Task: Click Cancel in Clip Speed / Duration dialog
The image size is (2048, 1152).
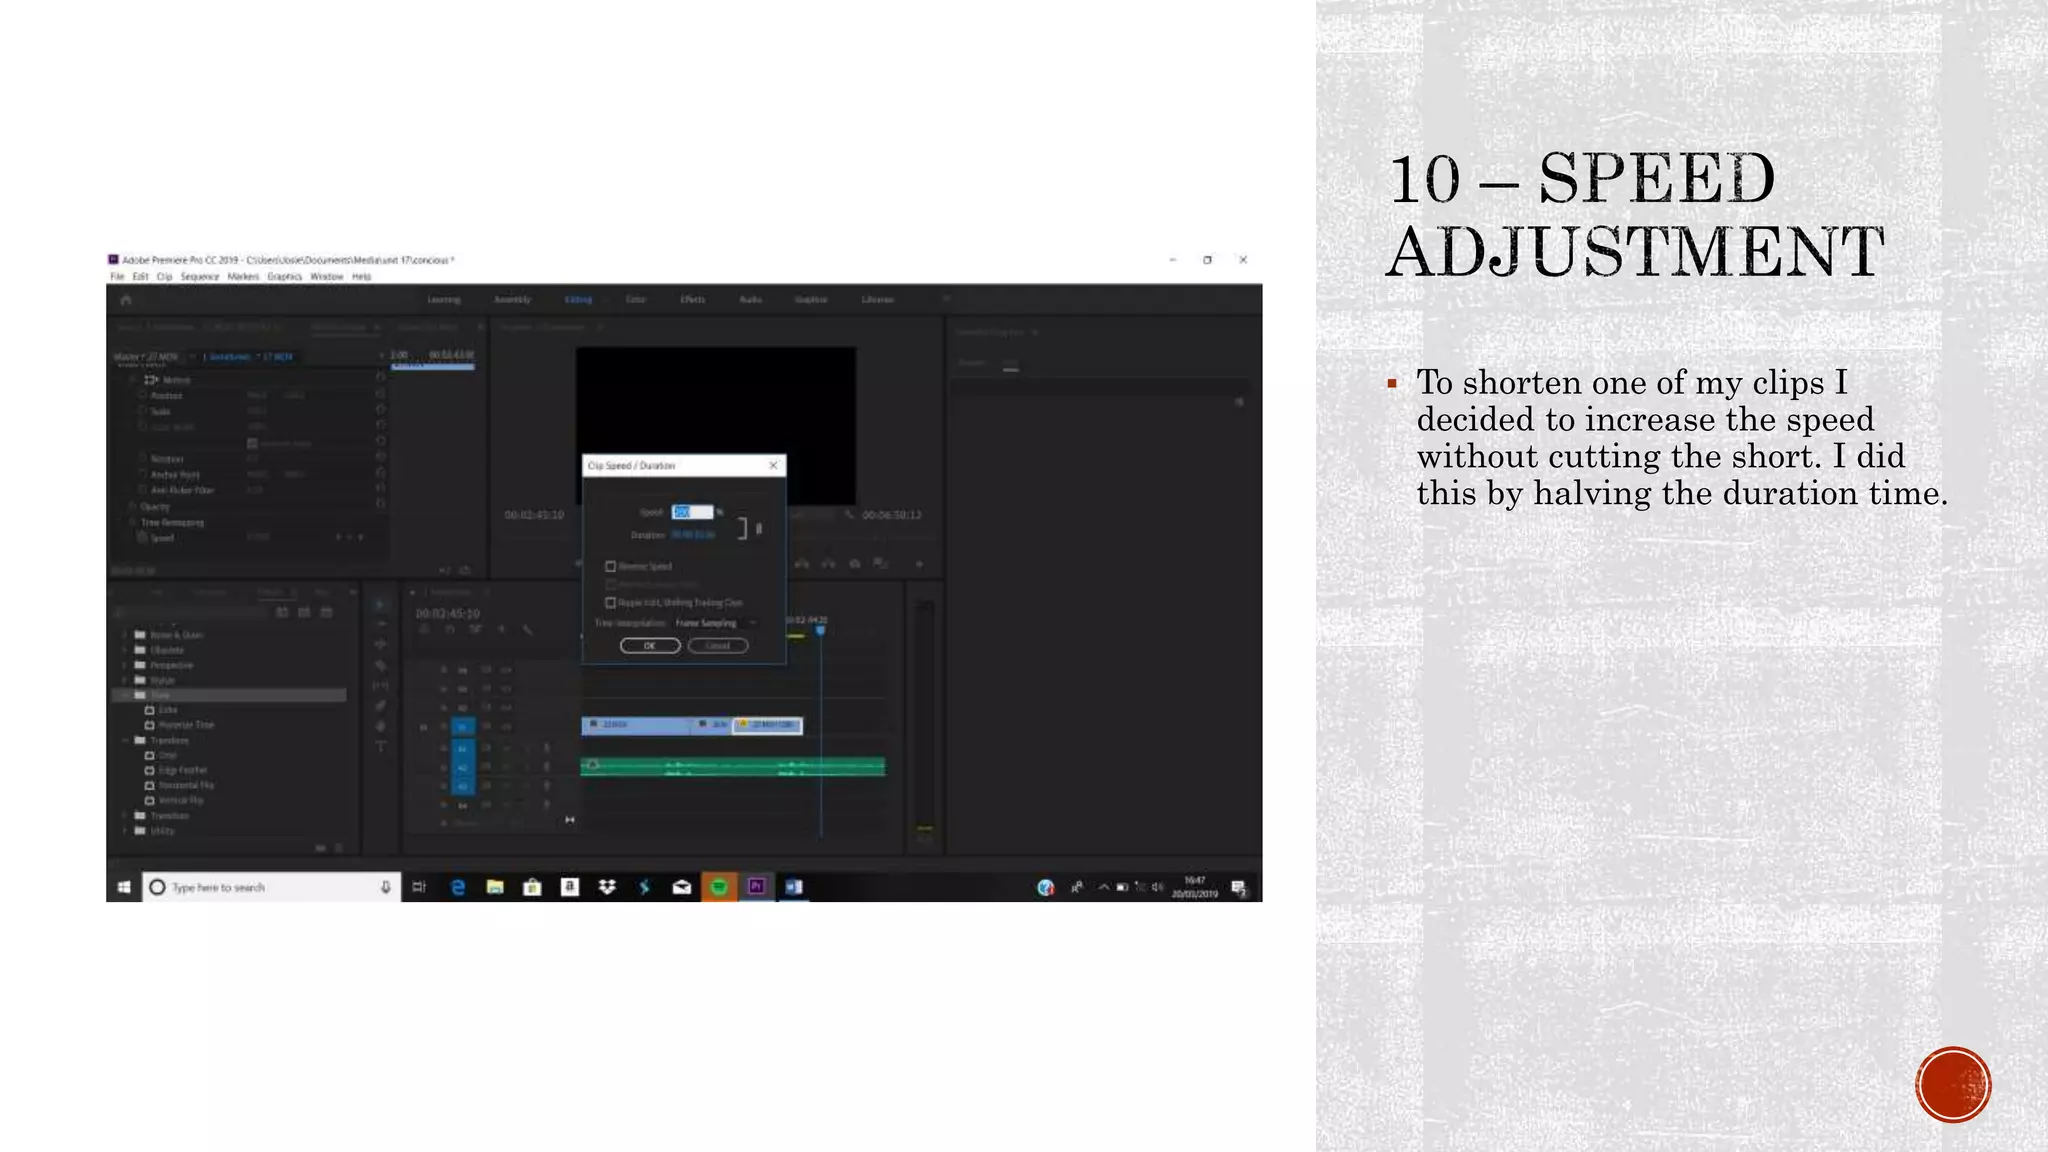Action: pos(718,646)
